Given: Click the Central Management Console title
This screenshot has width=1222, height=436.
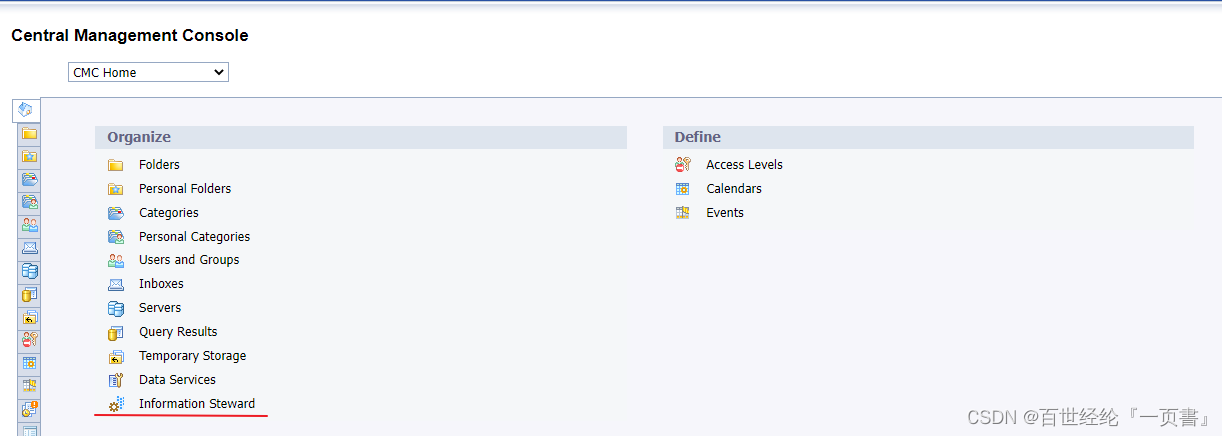Looking at the screenshot, I should tap(130, 35).
